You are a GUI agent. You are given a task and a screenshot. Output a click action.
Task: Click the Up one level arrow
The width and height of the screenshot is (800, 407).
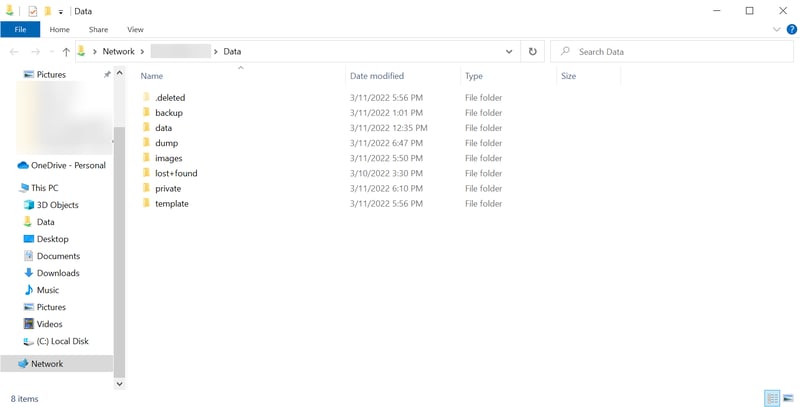(66, 52)
